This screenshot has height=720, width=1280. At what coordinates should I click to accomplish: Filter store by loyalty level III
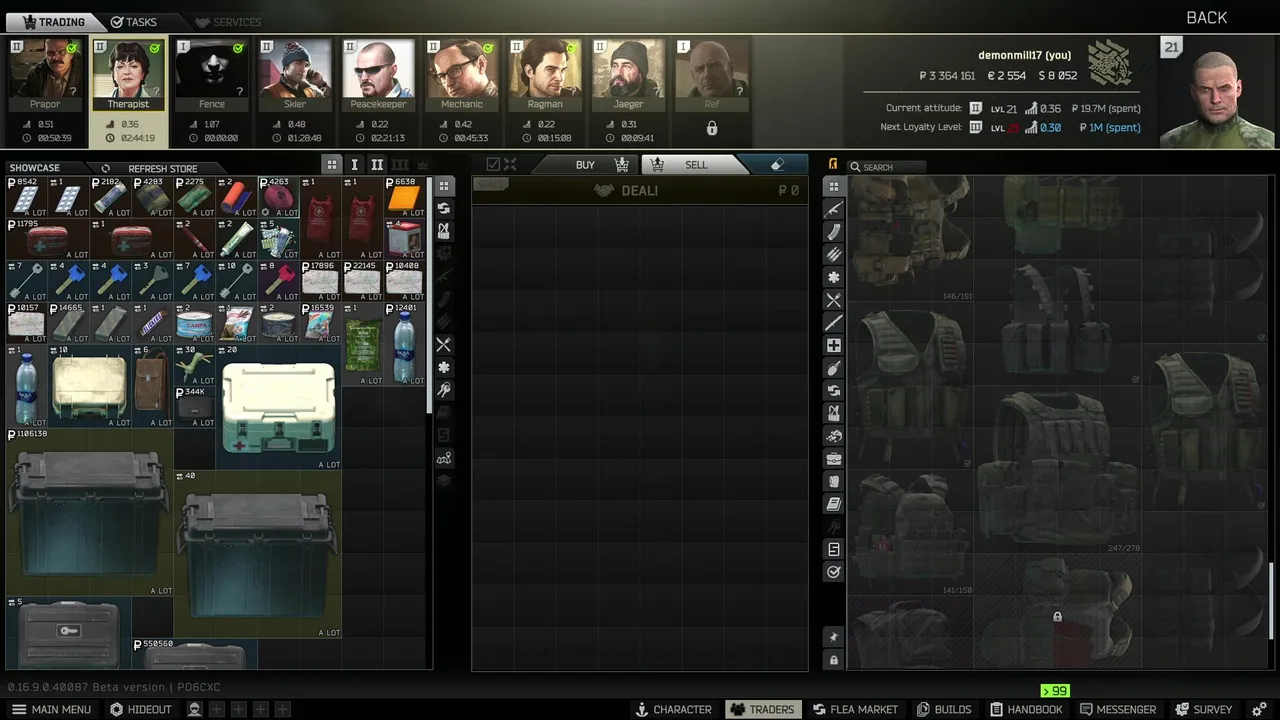tap(400, 165)
